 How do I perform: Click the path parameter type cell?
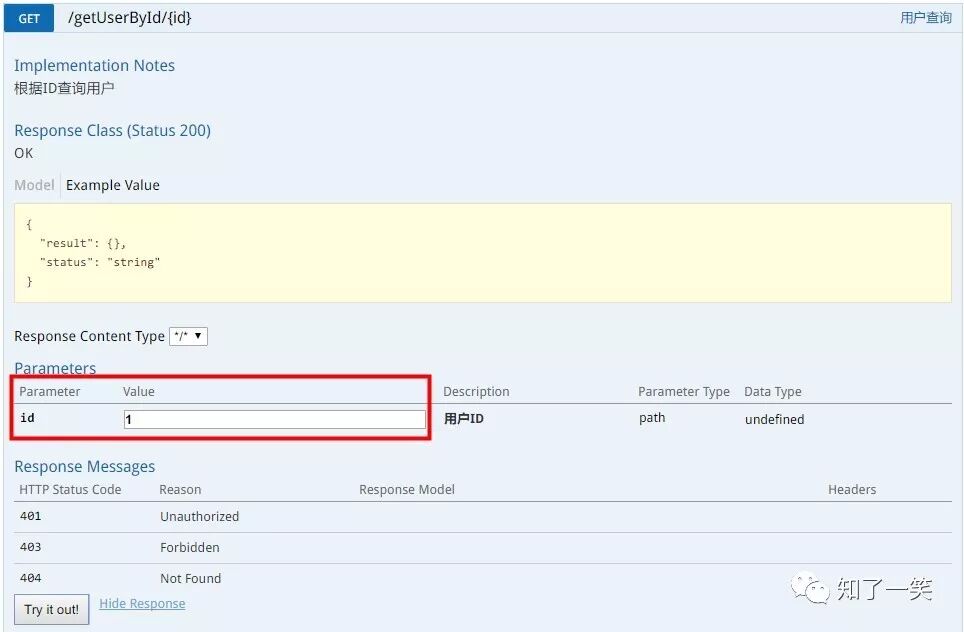coord(652,418)
